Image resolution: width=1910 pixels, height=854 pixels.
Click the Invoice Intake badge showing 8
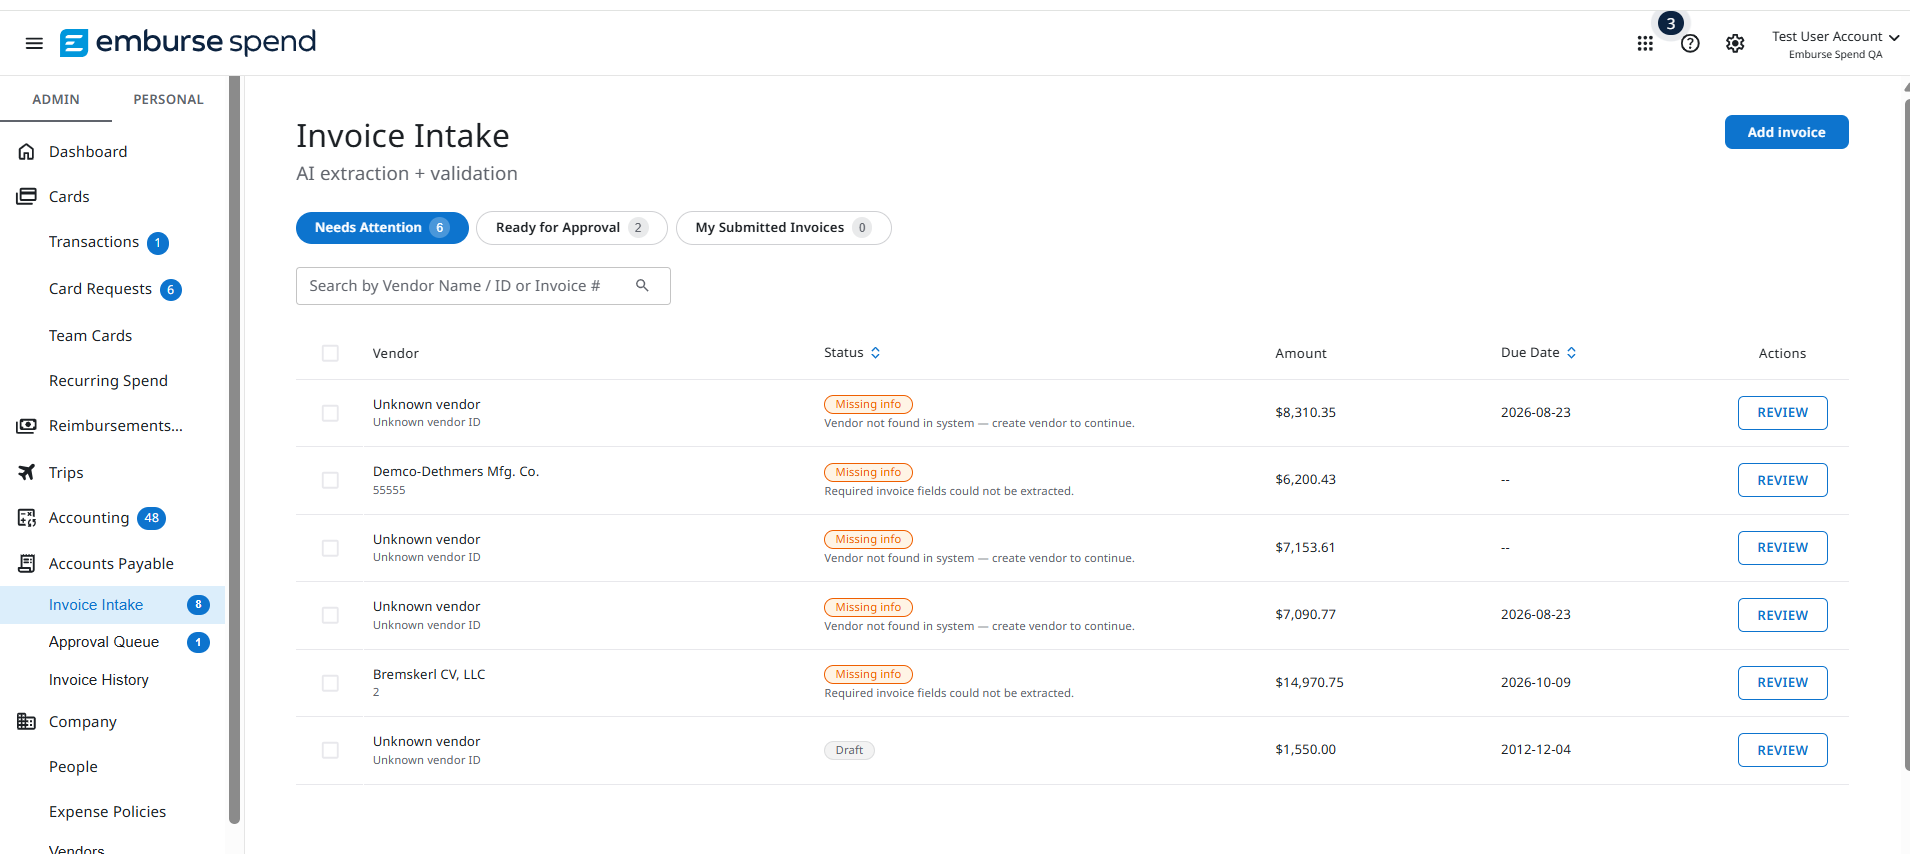pos(198,605)
